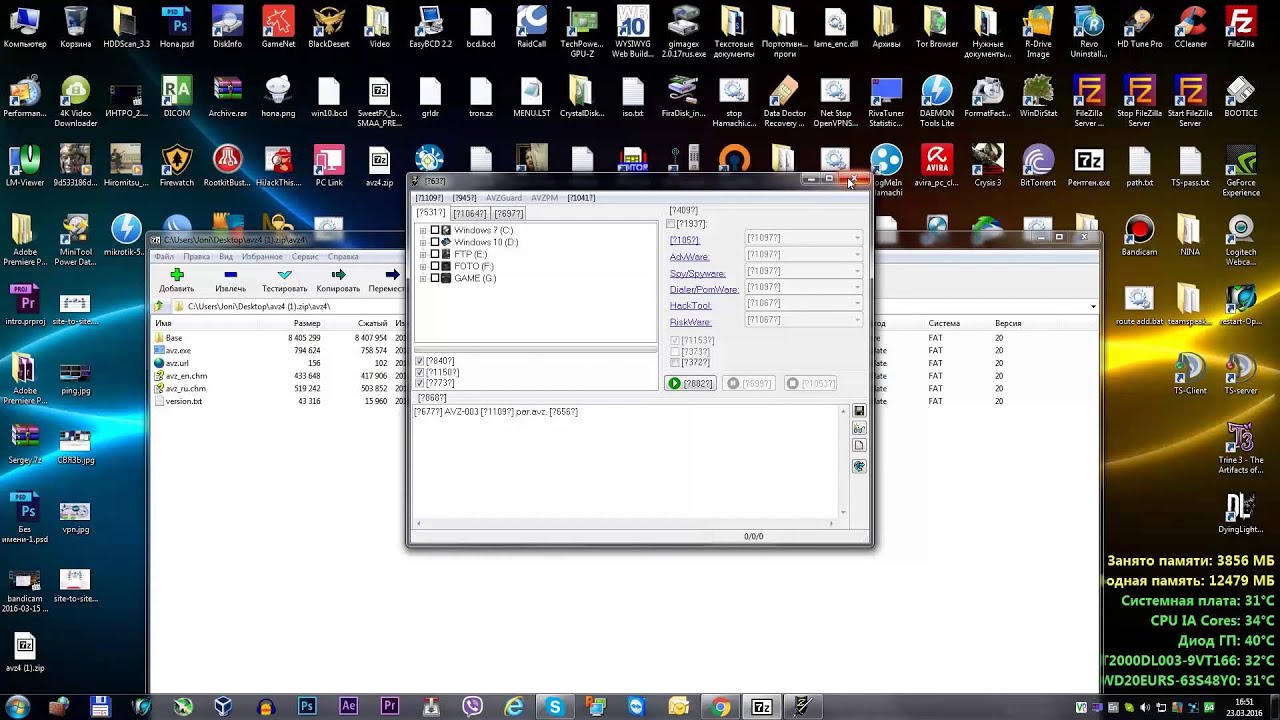
Task: Open the [?1041?] menu in AVZ
Action: tap(581, 198)
